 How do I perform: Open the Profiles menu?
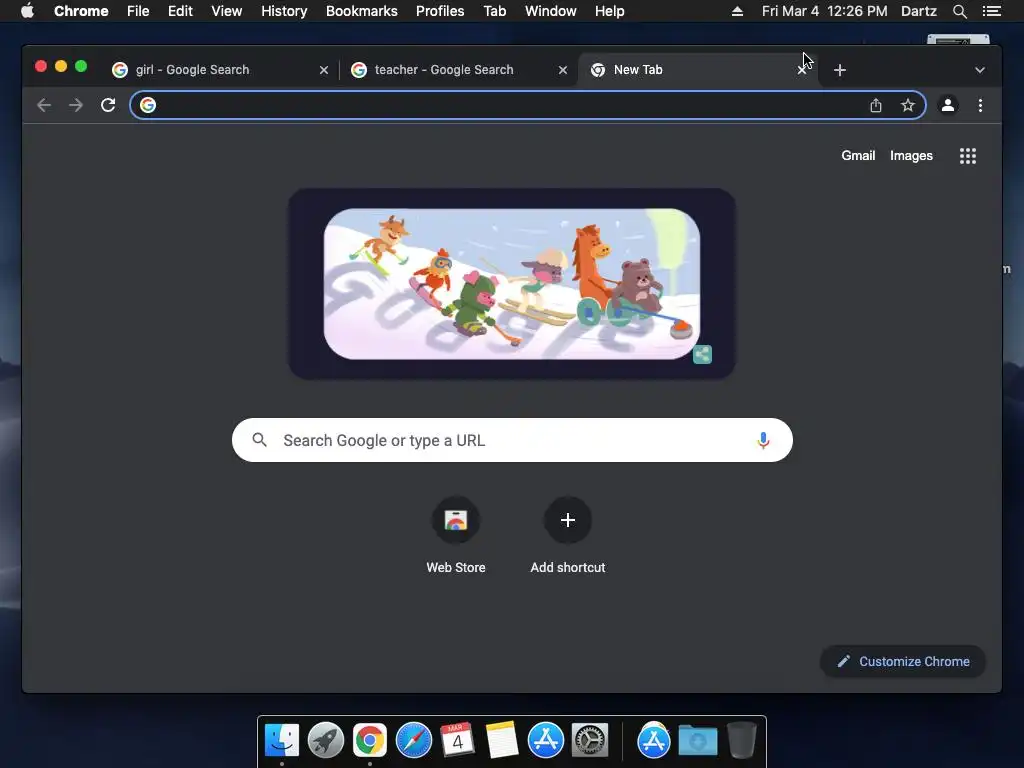click(x=440, y=11)
